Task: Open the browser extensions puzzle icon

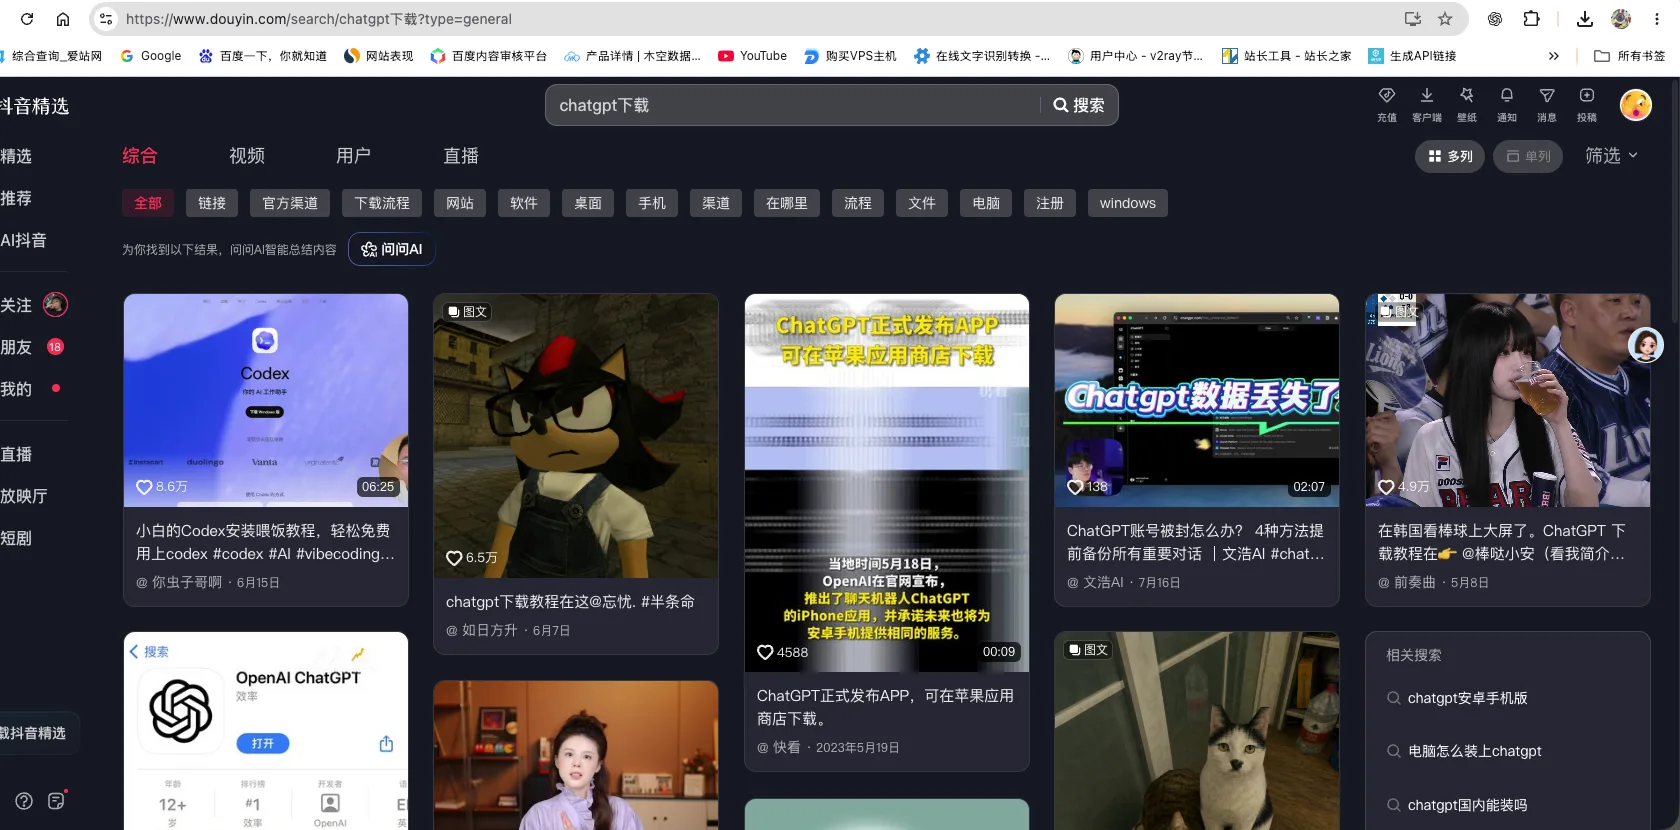Action: [x=1531, y=19]
